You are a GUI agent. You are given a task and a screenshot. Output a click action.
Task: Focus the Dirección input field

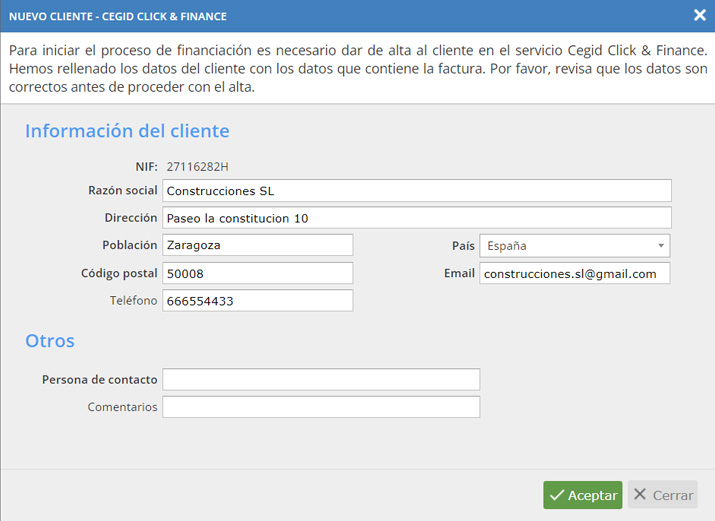(x=417, y=218)
